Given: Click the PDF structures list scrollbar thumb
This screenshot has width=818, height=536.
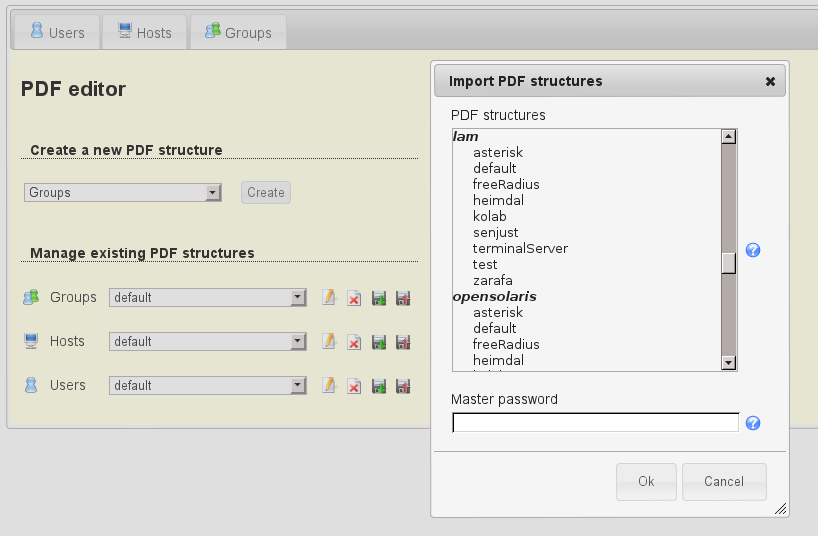Looking at the screenshot, I should coord(729,262).
